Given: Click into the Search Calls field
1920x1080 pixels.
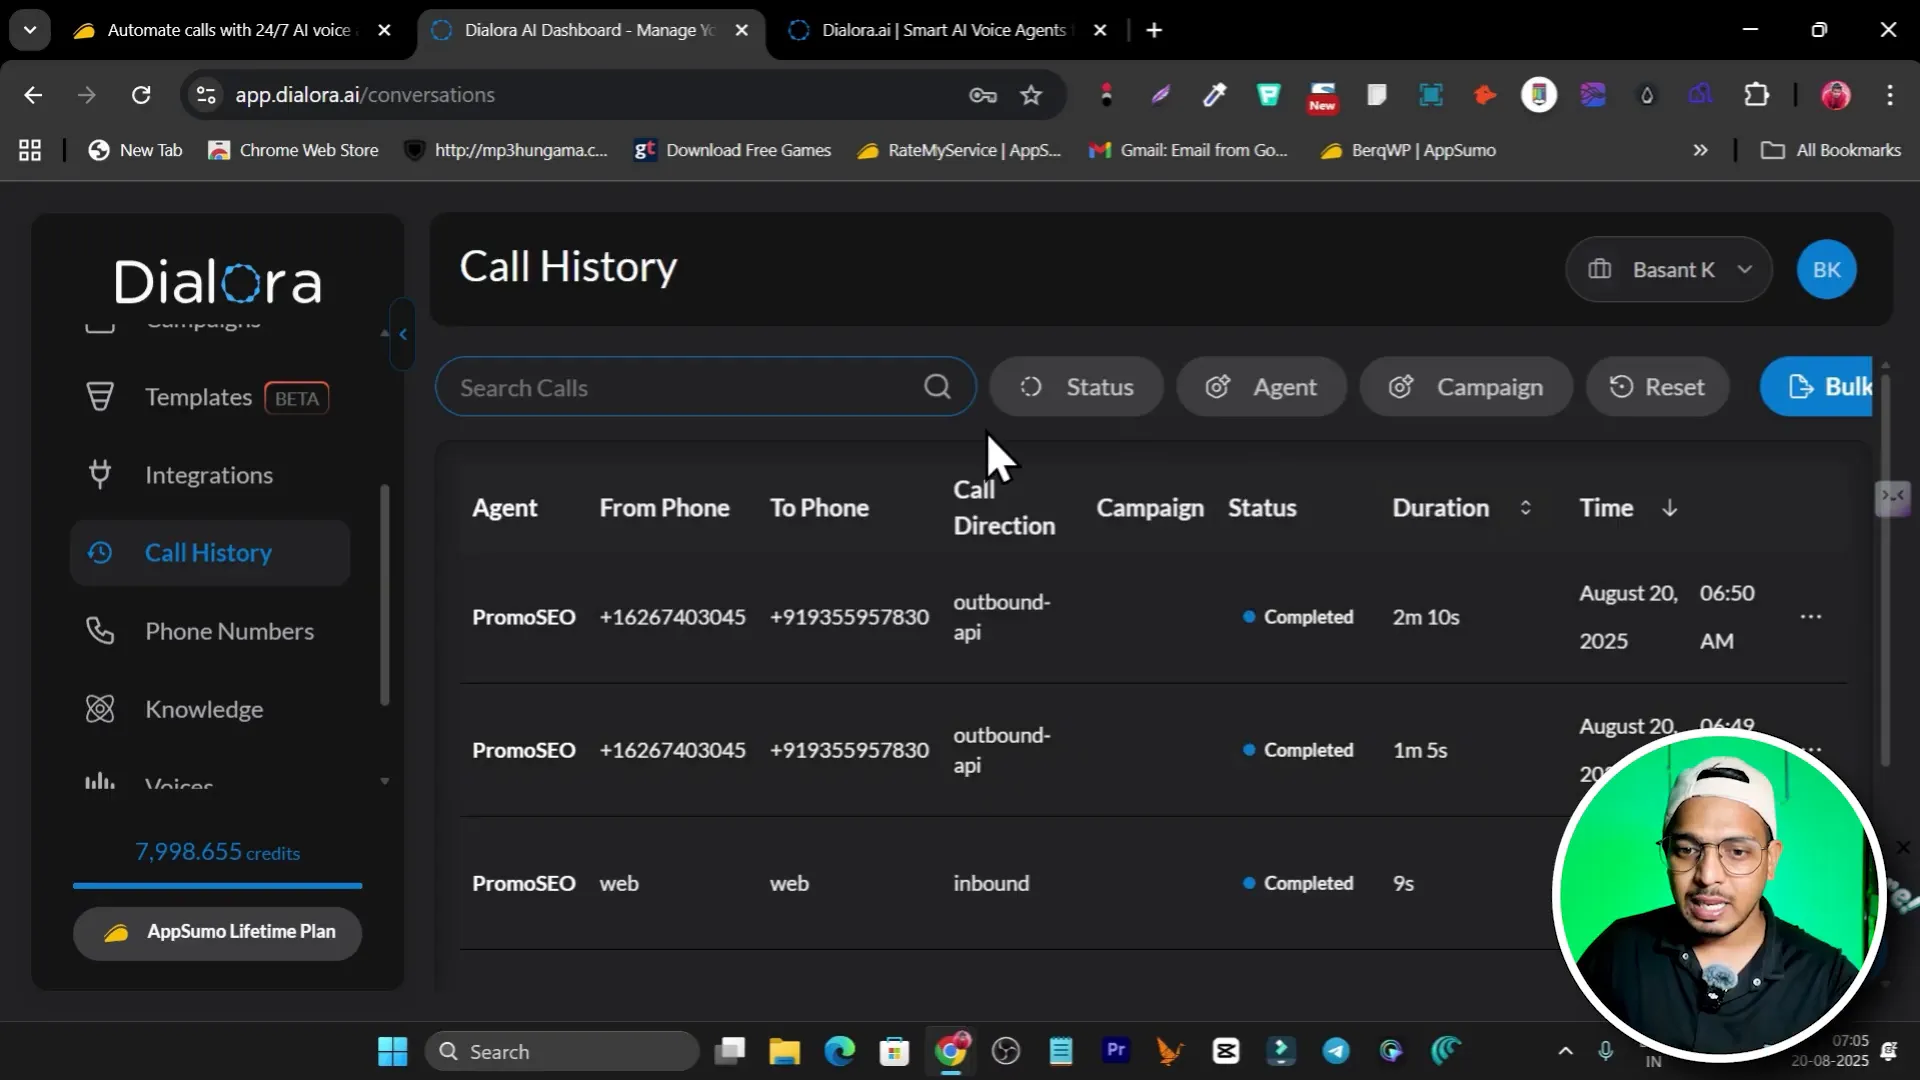Looking at the screenshot, I should tap(680, 387).
